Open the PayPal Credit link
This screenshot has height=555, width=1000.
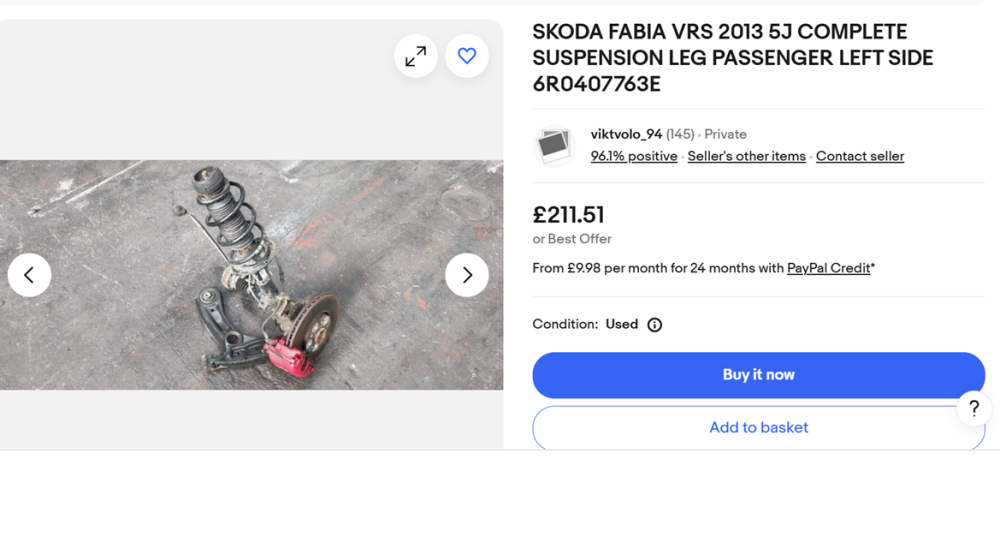click(x=828, y=268)
